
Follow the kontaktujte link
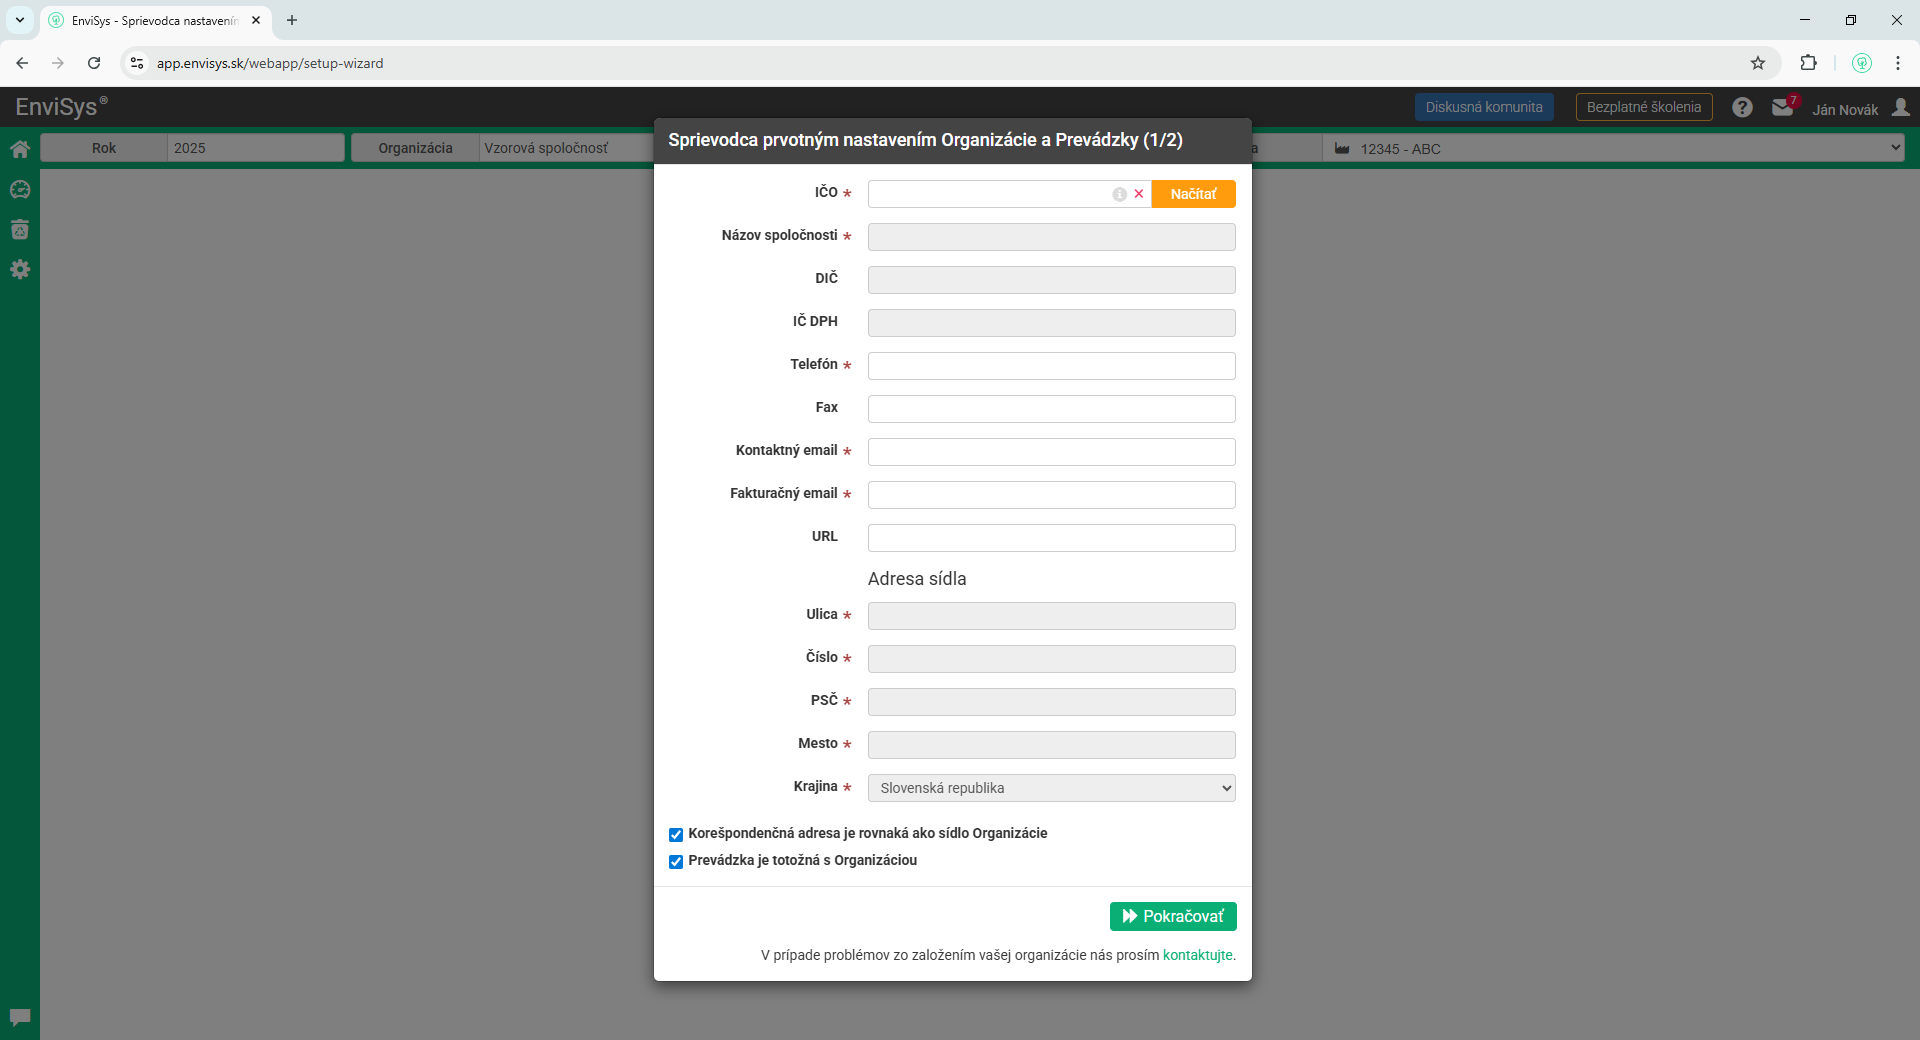click(1197, 955)
